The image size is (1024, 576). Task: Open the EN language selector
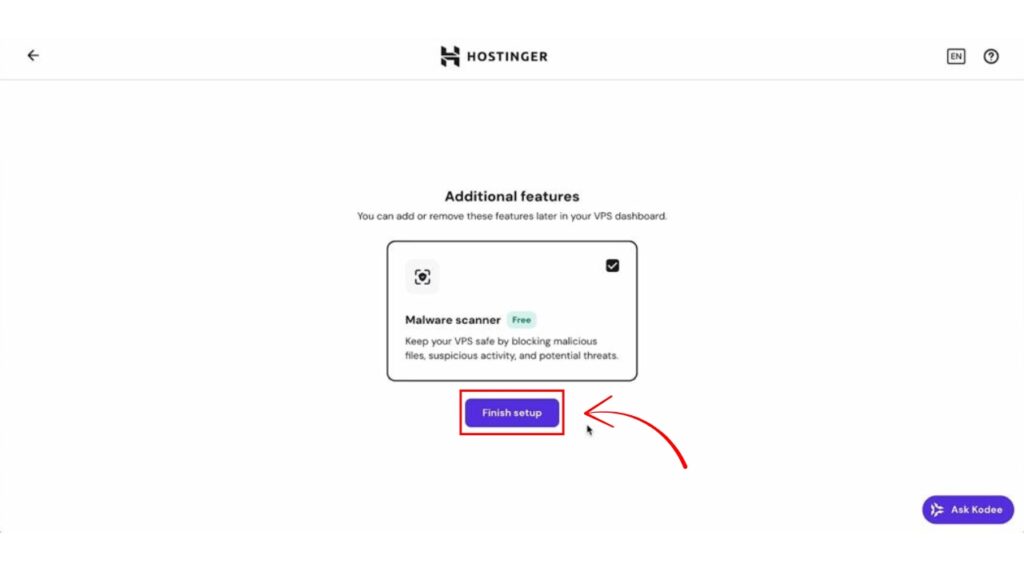955,56
